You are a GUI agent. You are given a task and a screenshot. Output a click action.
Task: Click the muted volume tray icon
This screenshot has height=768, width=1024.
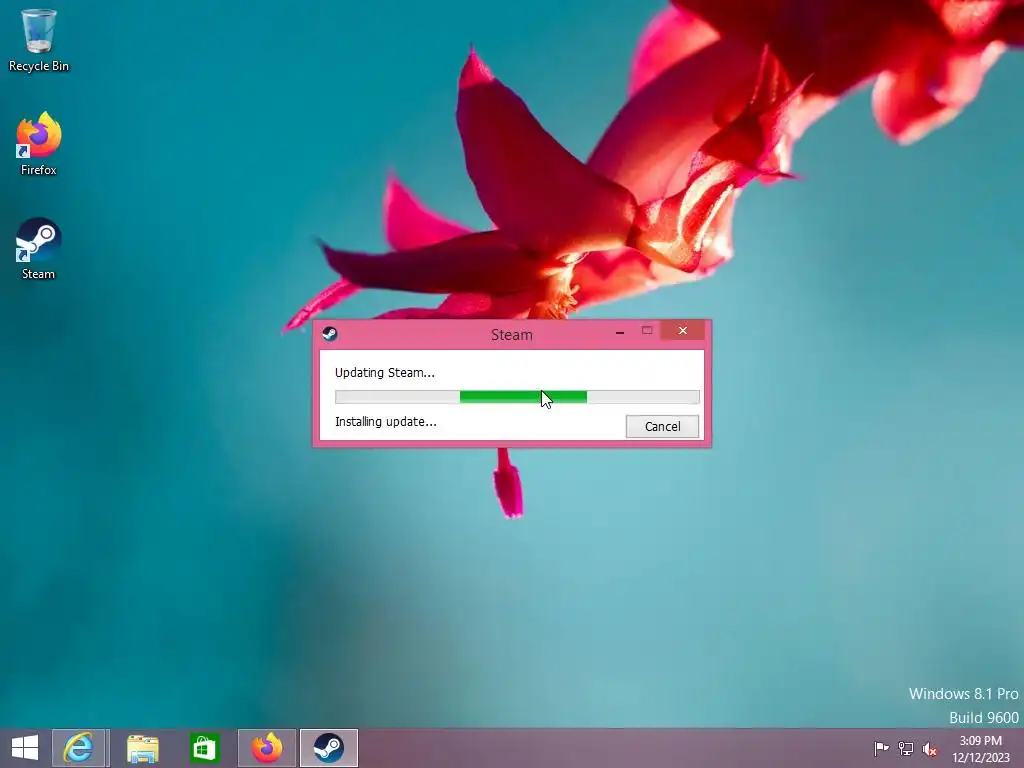tap(930, 748)
